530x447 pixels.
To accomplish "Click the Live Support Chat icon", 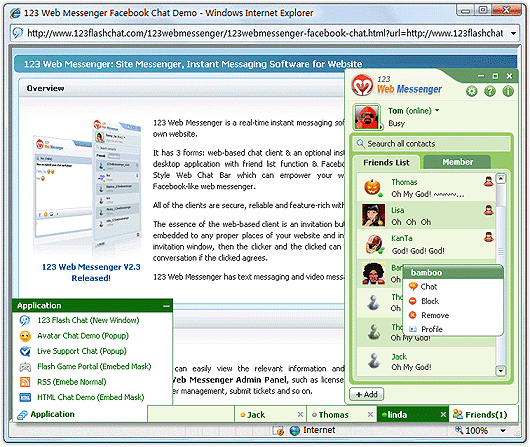I will [x=25, y=351].
